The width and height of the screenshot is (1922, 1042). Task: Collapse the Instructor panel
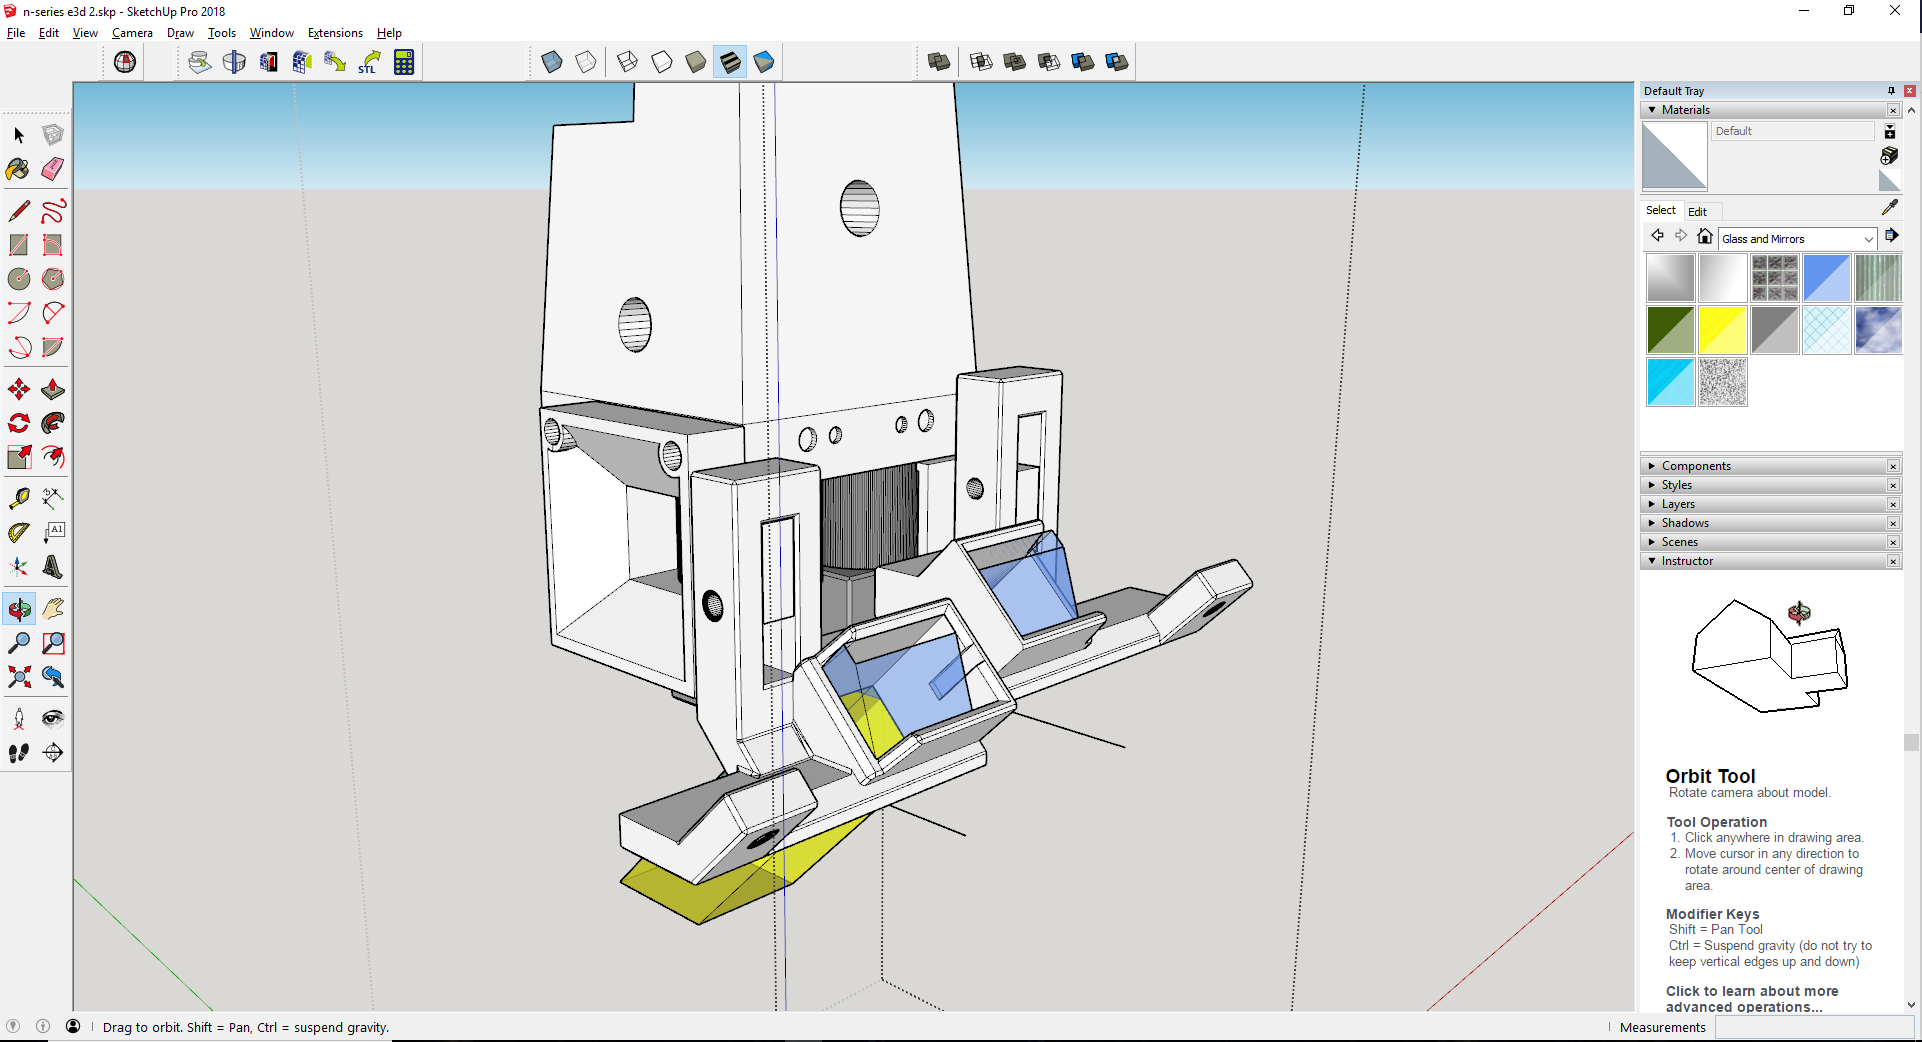[1652, 561]
